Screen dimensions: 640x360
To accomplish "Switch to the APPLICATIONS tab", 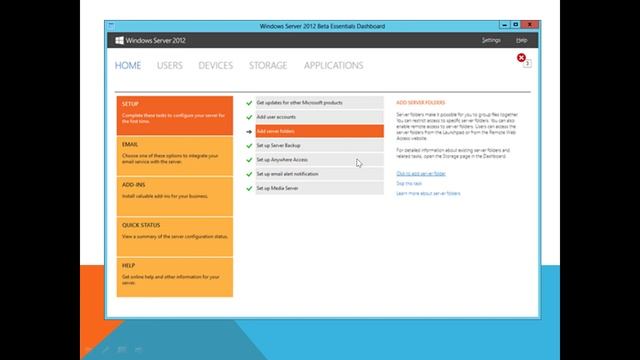I will click(x=333, y=66).
